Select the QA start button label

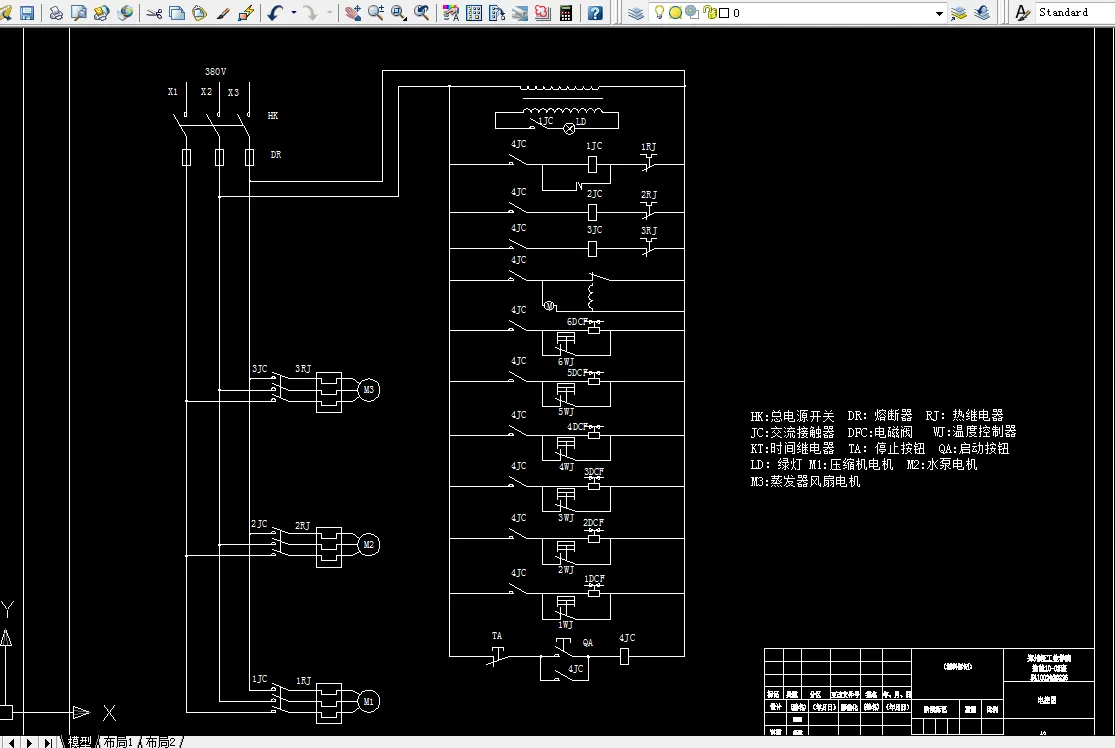click(587, 643)
